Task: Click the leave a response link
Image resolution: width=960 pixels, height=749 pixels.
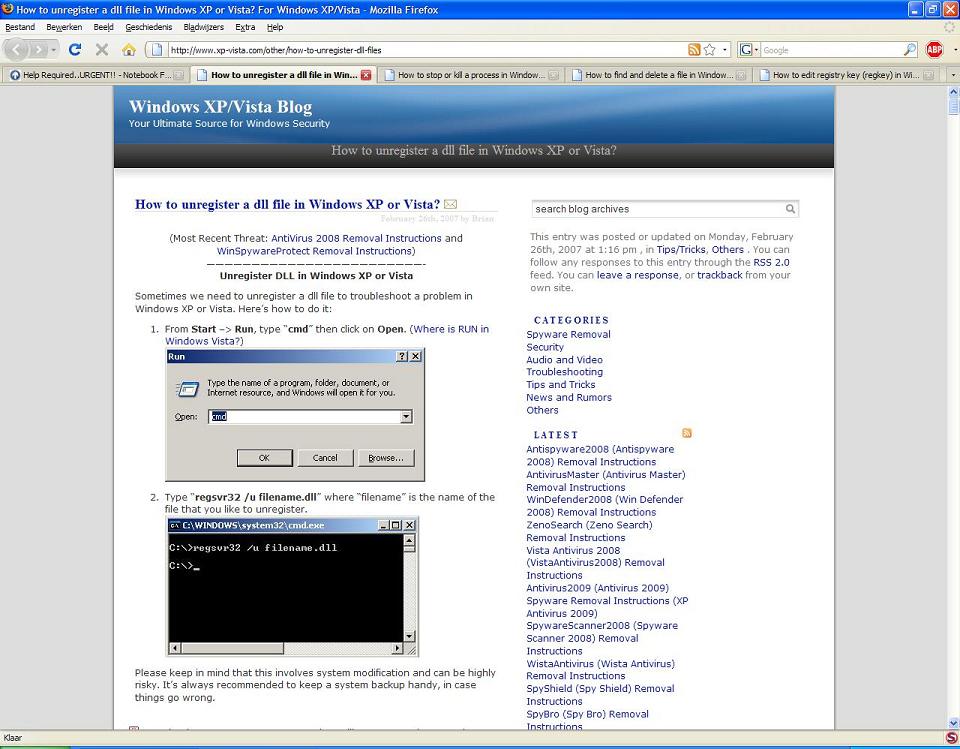Action: coord(637,275)
